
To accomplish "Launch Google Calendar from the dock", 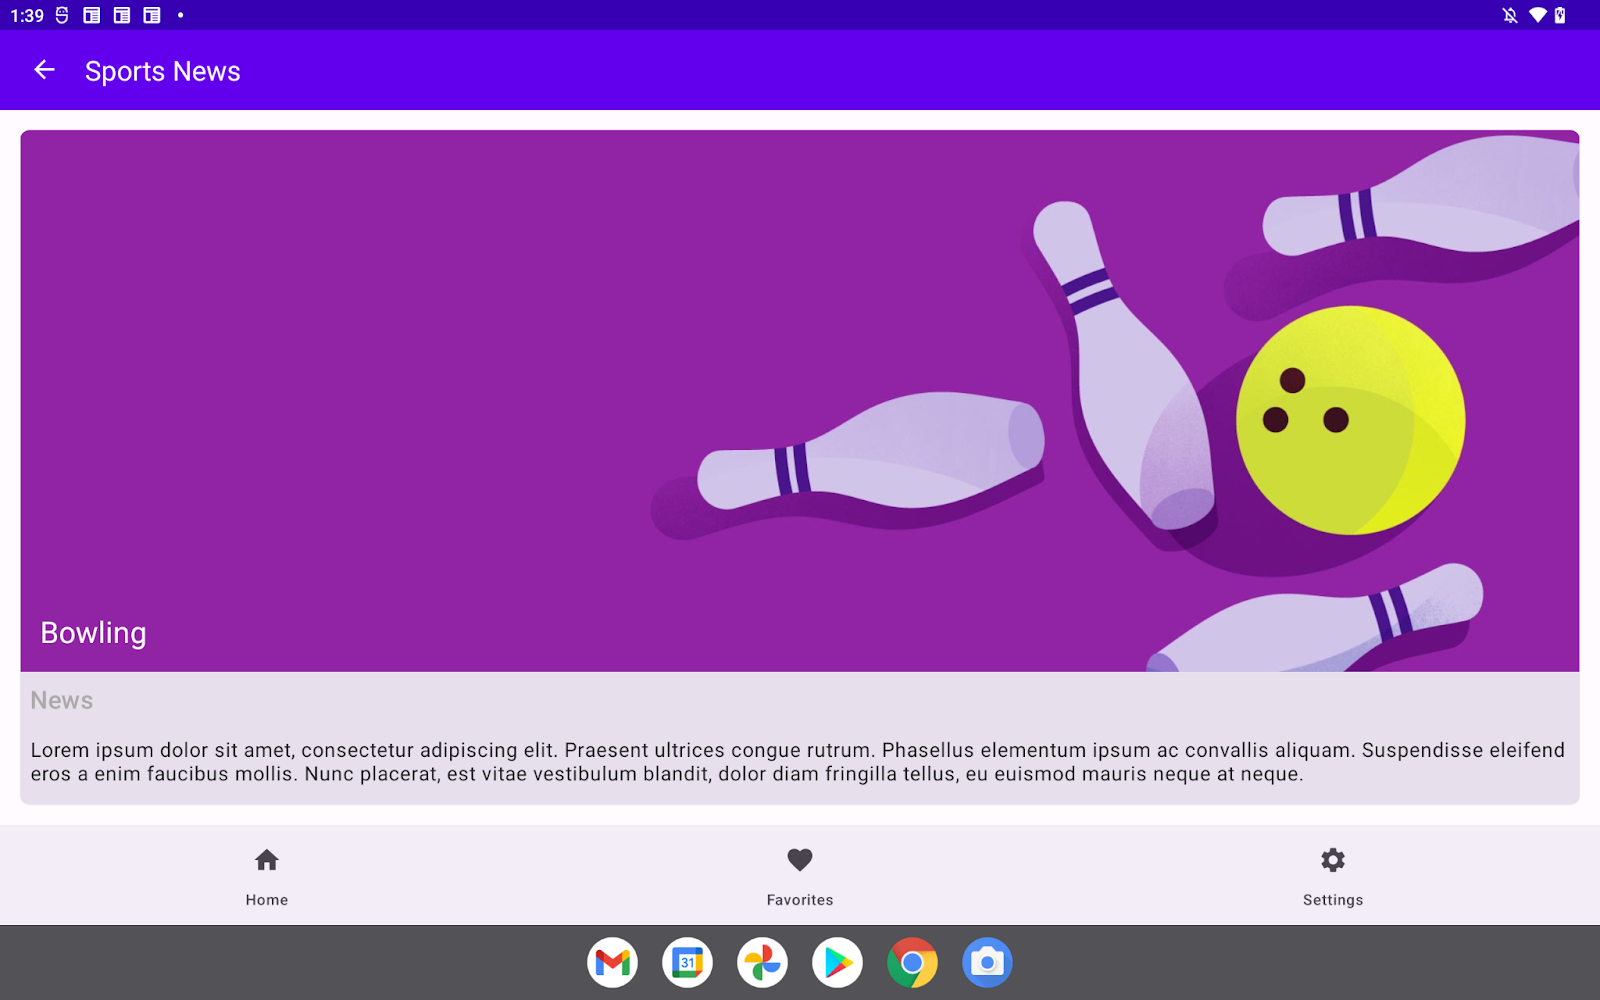I will pyautogui.click(x=687, y=962).
